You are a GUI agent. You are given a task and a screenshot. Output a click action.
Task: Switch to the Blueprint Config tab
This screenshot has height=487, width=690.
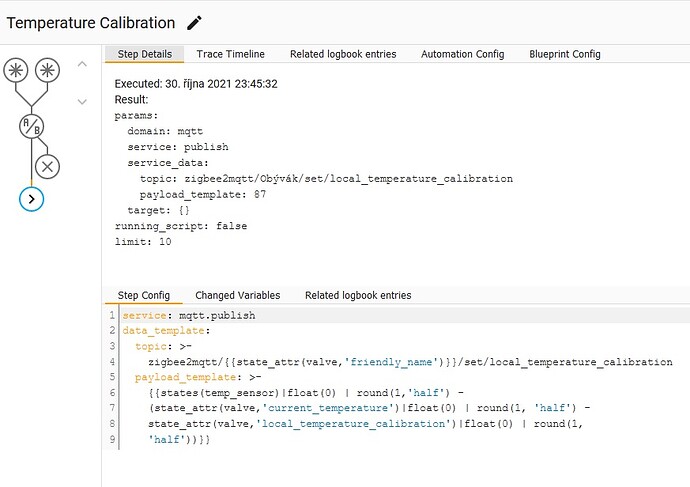pos(564,54)
